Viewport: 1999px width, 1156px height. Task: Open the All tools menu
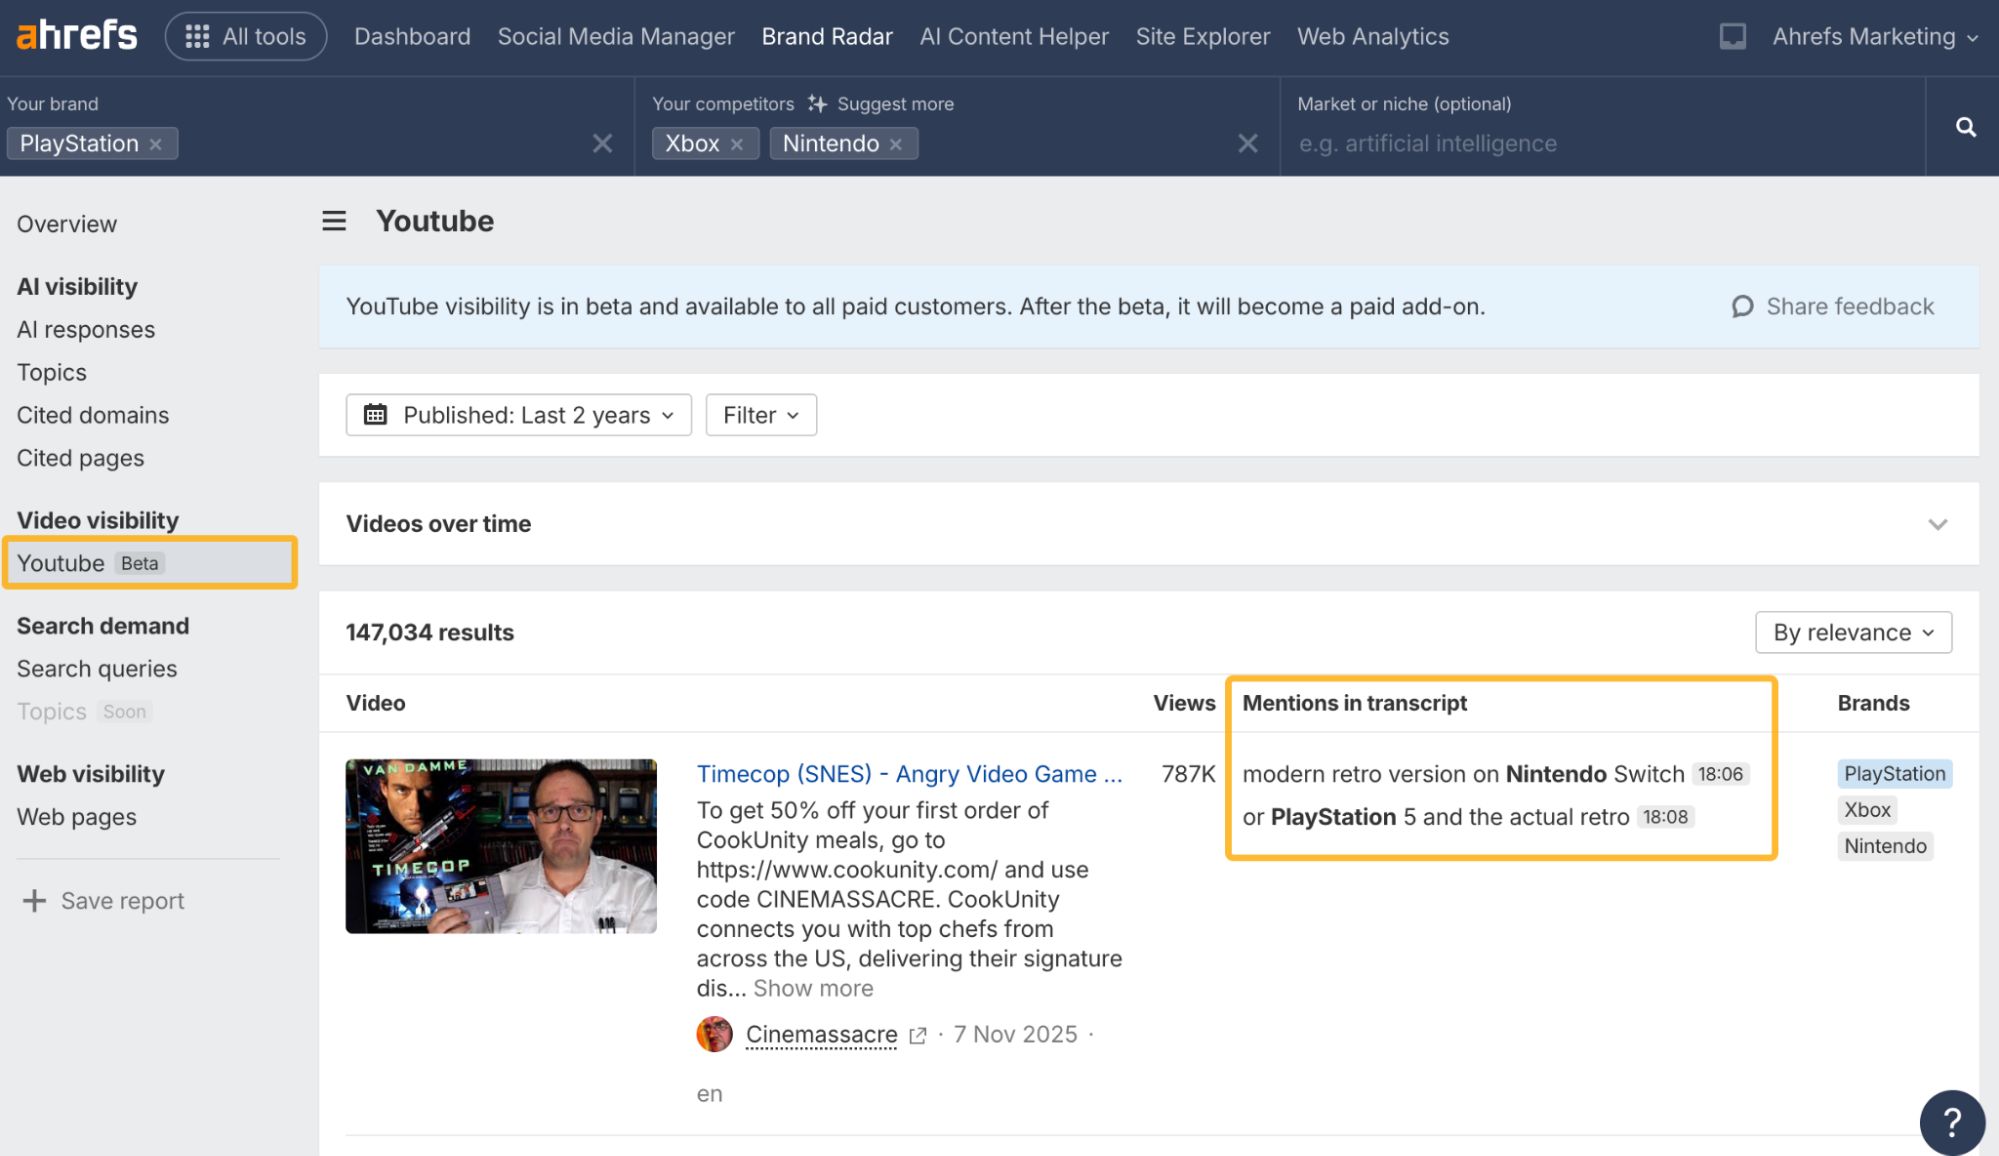(246, 37)
